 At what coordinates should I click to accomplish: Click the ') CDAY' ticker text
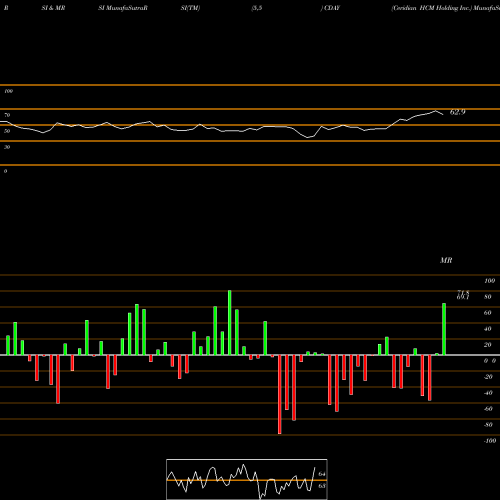330,8
